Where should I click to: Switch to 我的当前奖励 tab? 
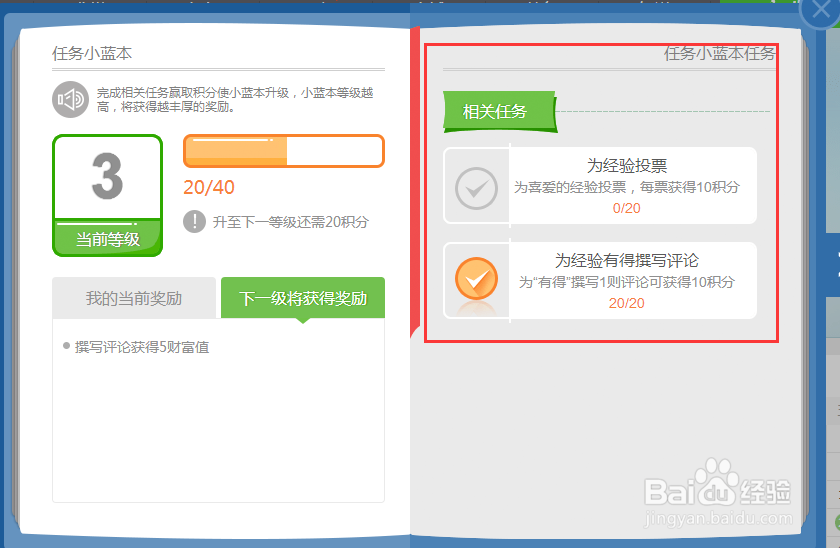click(x=134, y=298)
